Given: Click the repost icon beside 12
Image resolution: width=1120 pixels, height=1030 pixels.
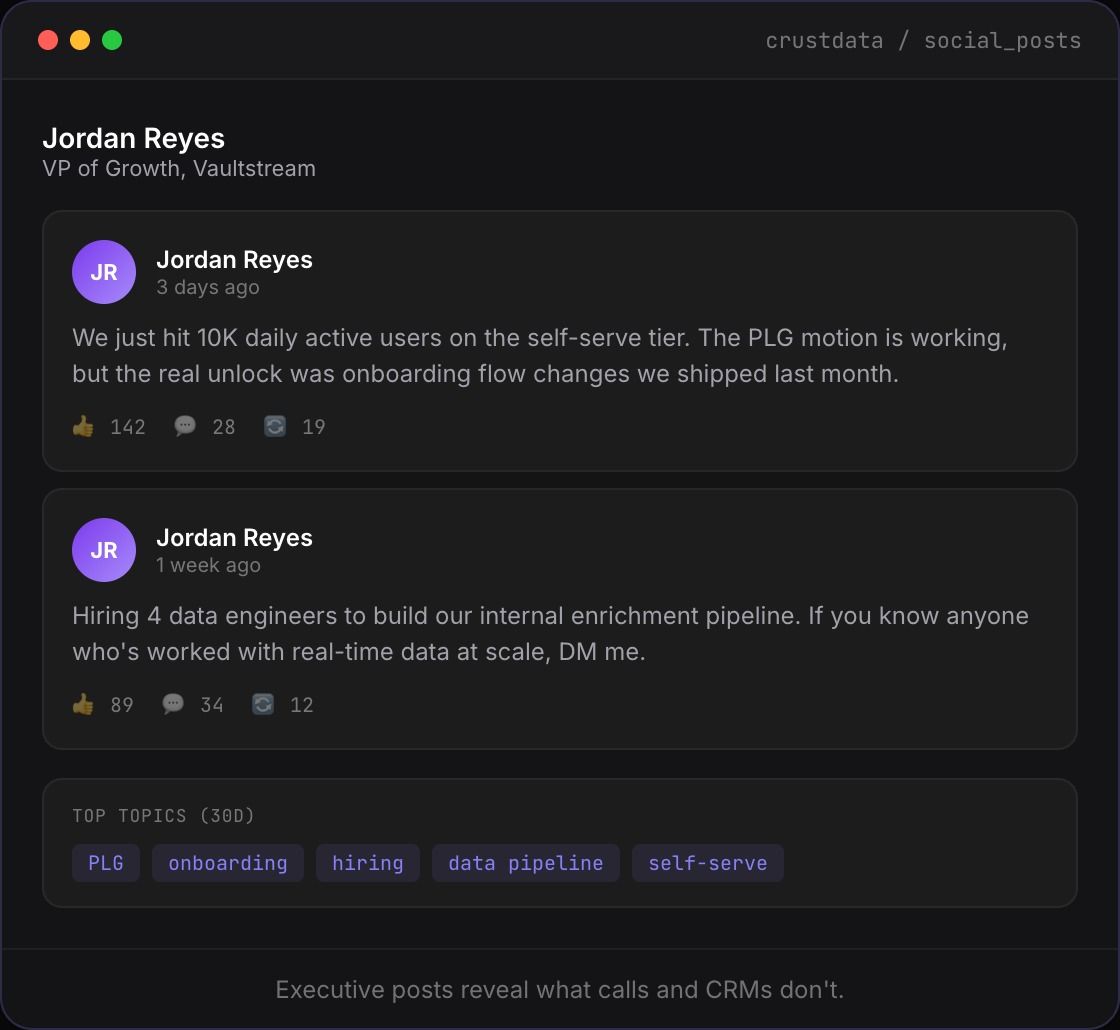Looking at the screenshot, I should pyautogui.click(x=263, y=704).
